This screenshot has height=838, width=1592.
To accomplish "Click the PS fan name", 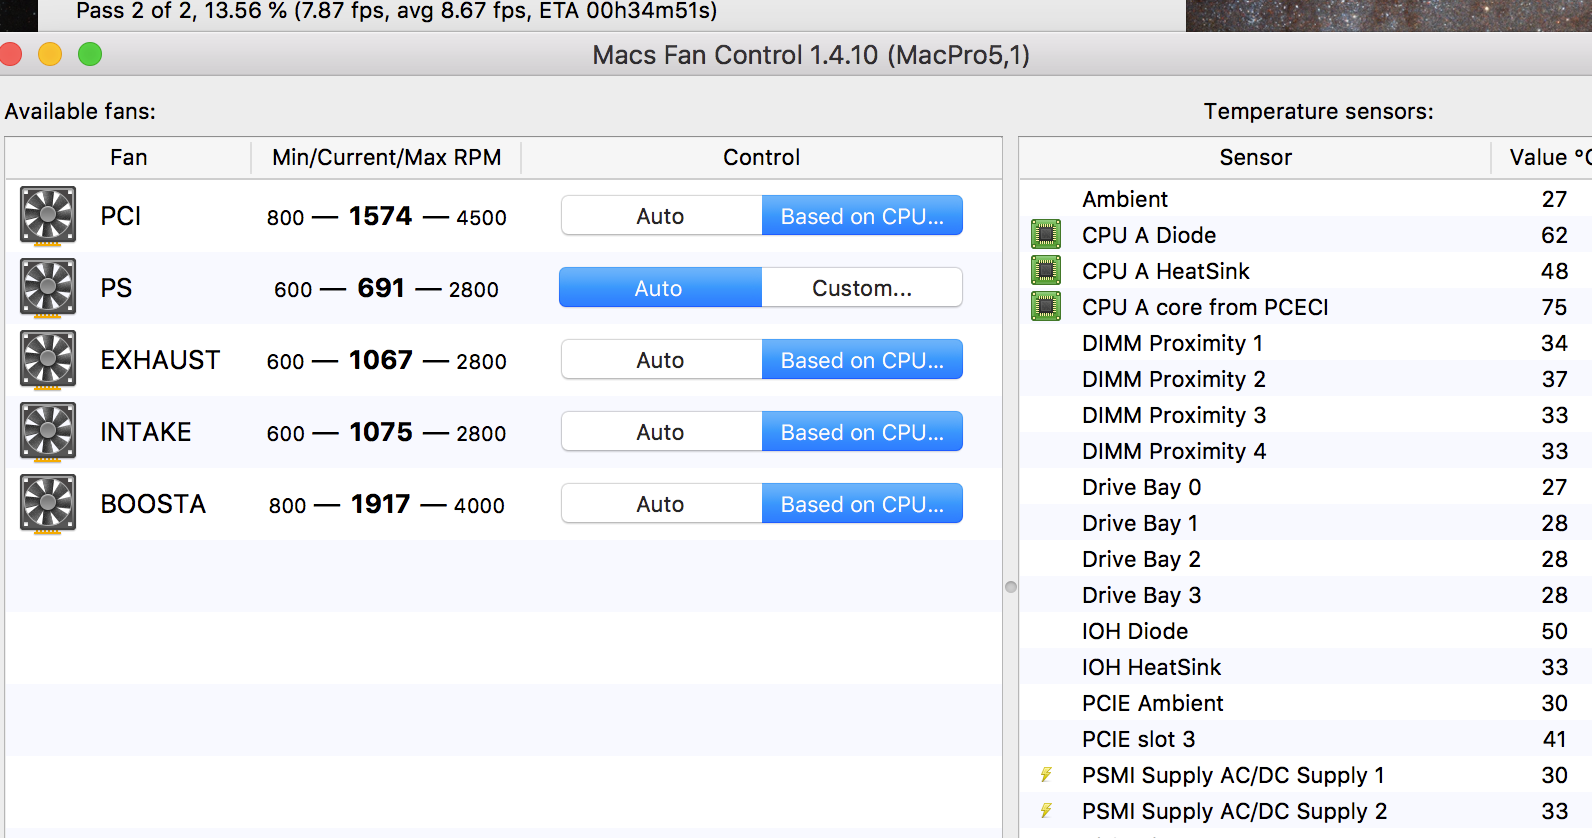I will click(116, 288).
